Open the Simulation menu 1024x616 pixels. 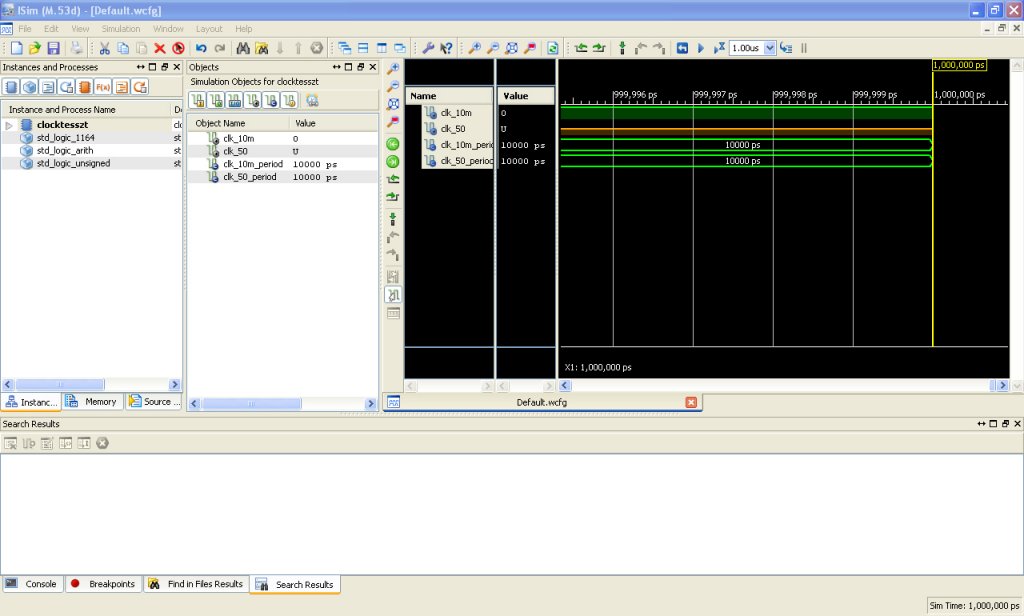point(121,29)
